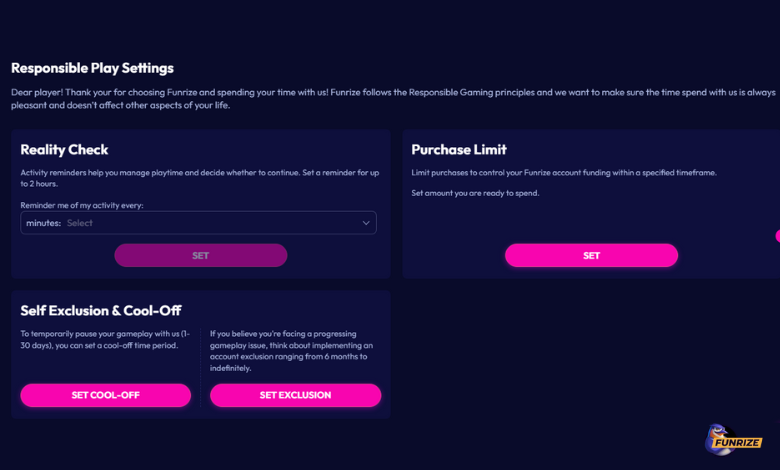
Task: Click the Funrize mascot logo
Action: pos(735,440)
